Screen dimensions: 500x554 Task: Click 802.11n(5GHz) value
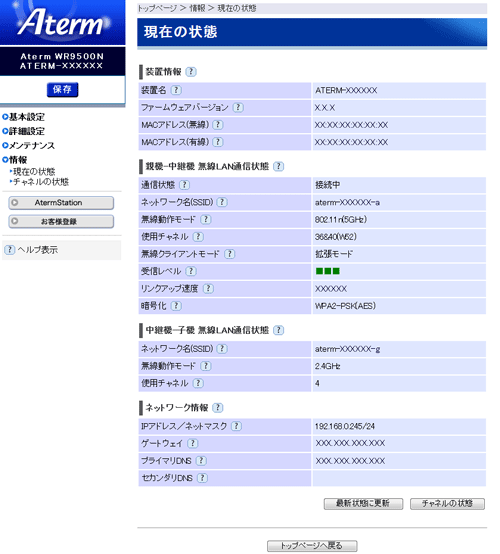341,219
